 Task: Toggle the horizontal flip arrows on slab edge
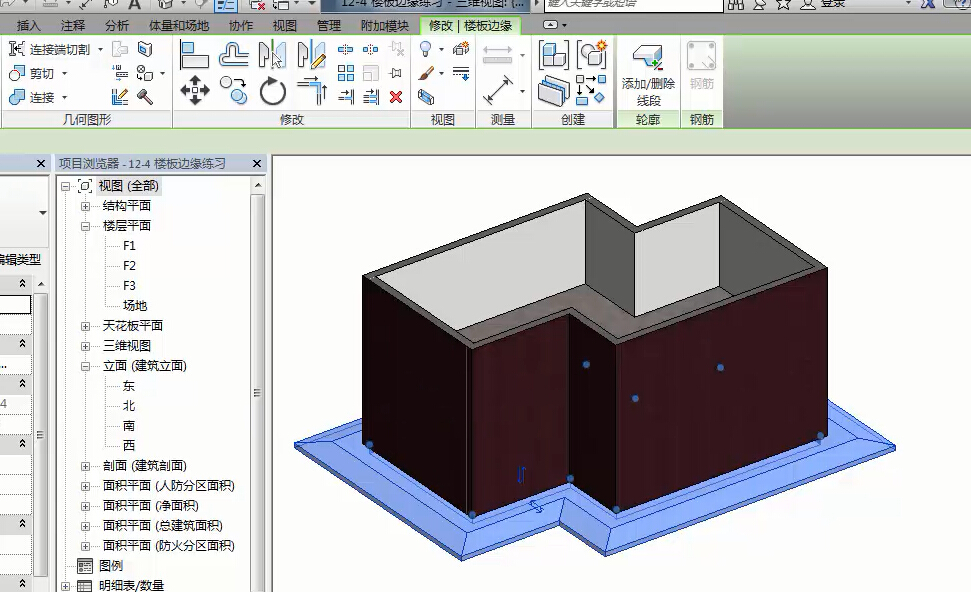[x=537, y=506]
